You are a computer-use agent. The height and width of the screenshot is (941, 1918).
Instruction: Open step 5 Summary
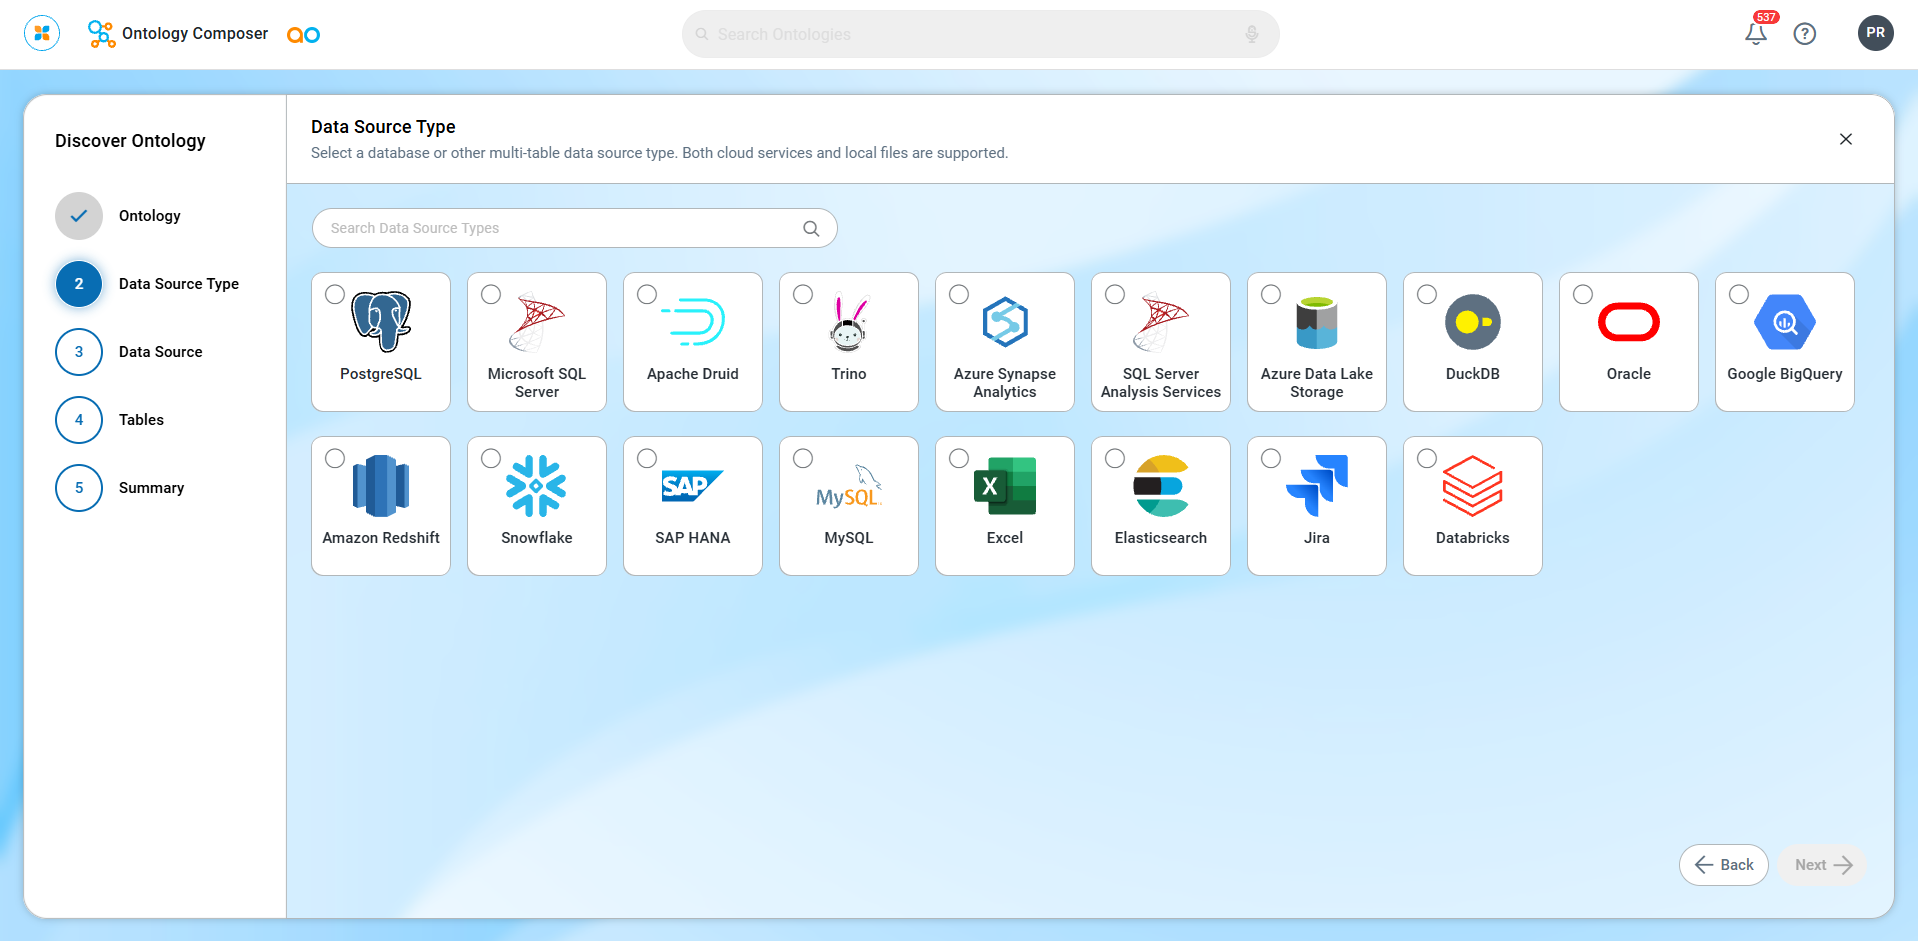[120, 488]
